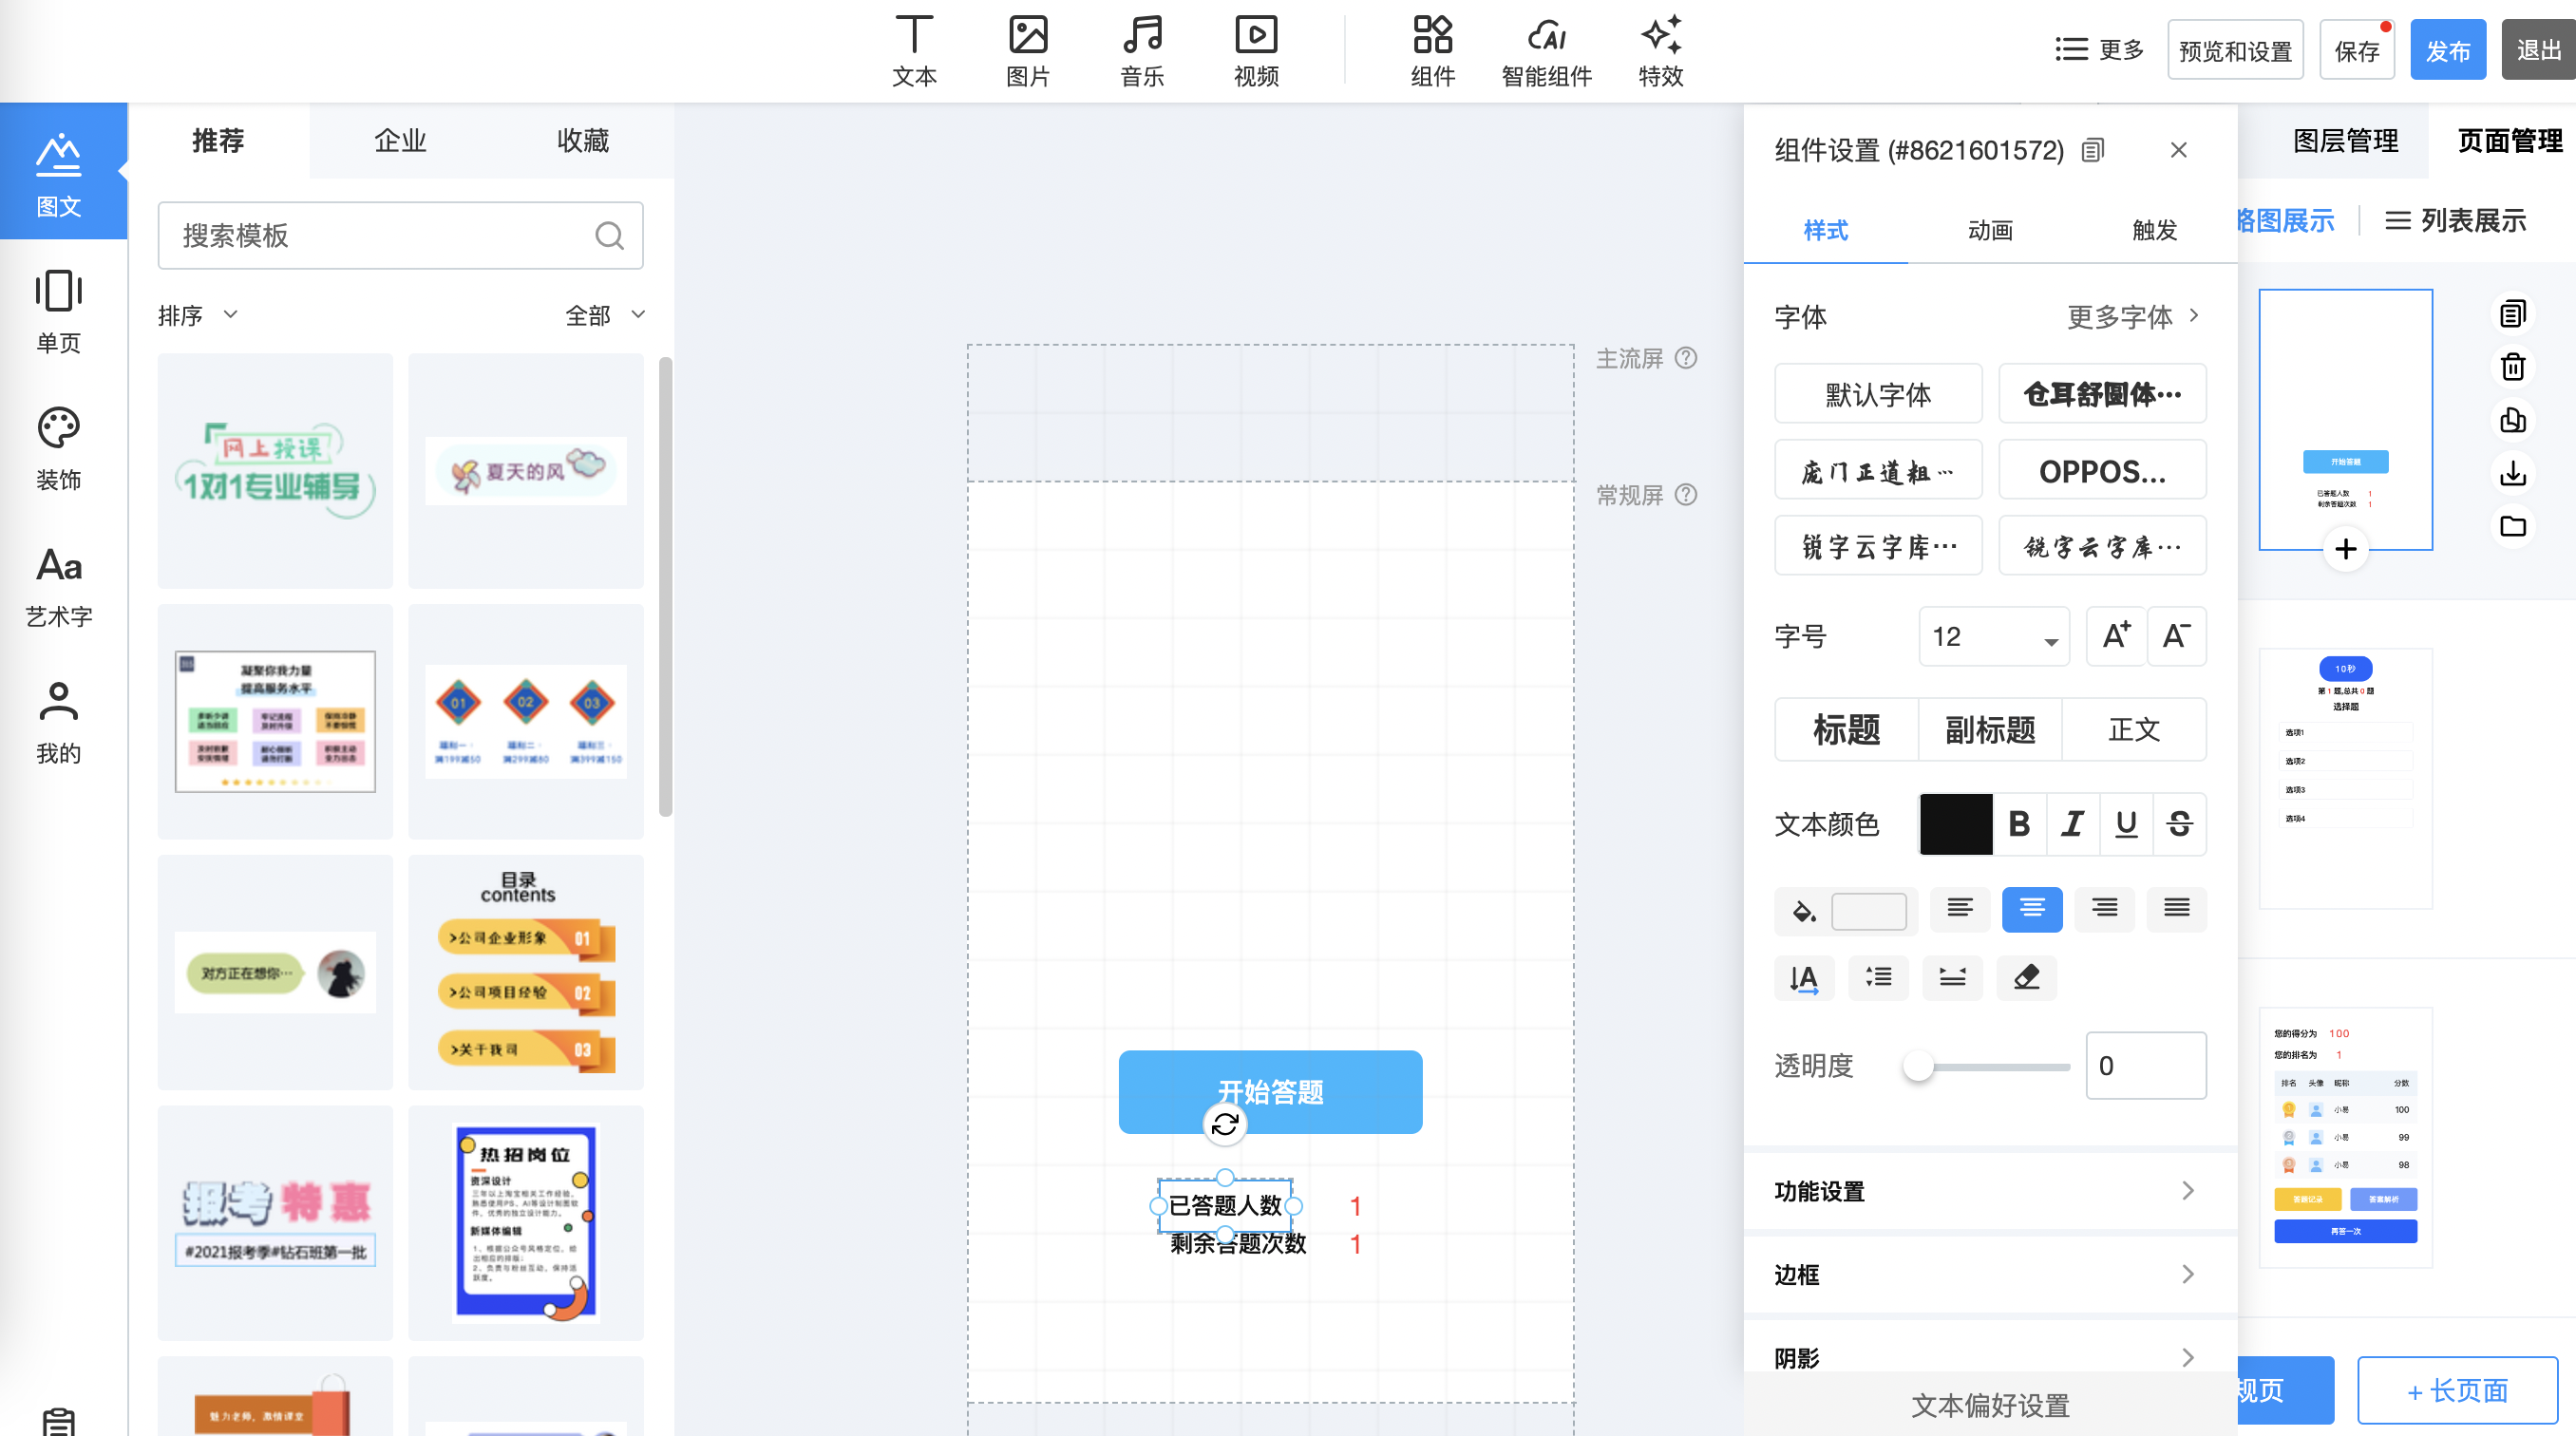Open the 排序 sort dropdown
Viewport: 2576px width, 1436px height.
(x=198, y=315)
